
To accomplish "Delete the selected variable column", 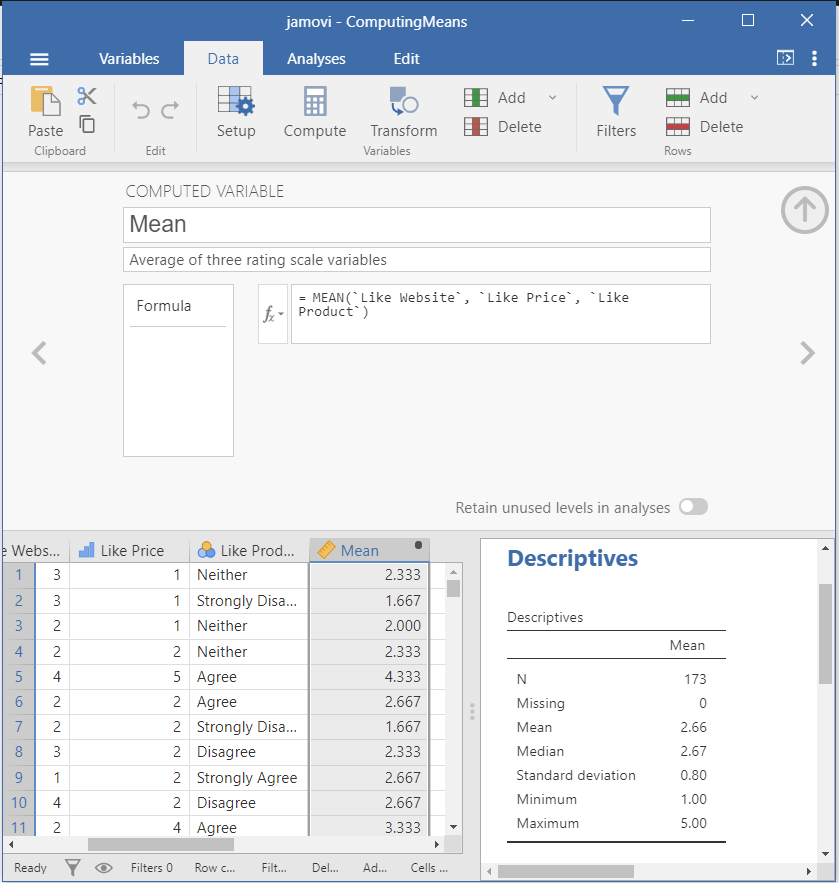I will [503, 127].
